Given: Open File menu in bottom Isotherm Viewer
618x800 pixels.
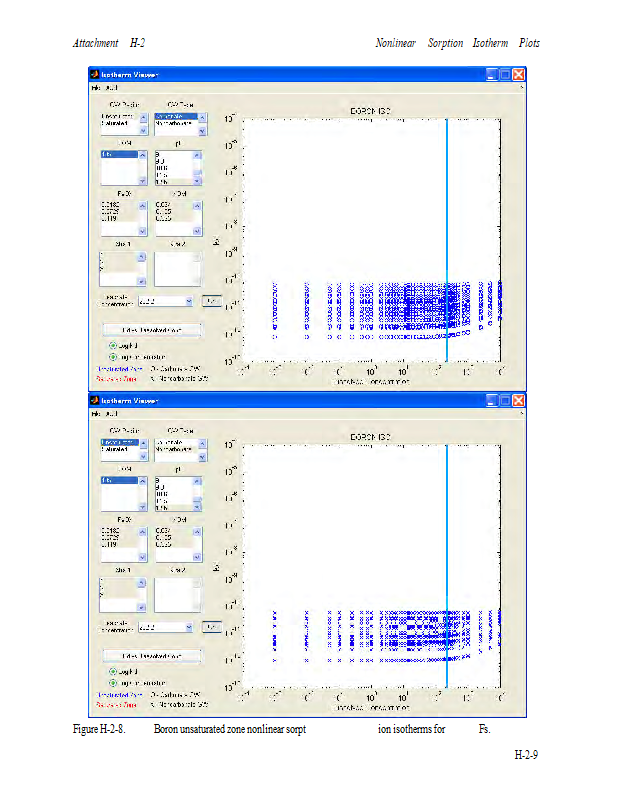Looking at the screenshot, I should [96, 413].
